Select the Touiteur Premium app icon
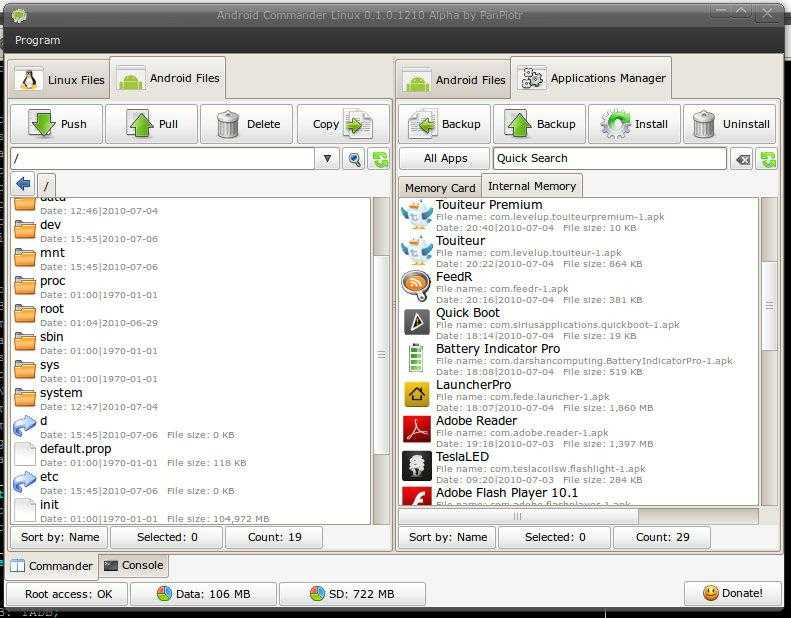 pyautogui.click(x=417, y=213)
